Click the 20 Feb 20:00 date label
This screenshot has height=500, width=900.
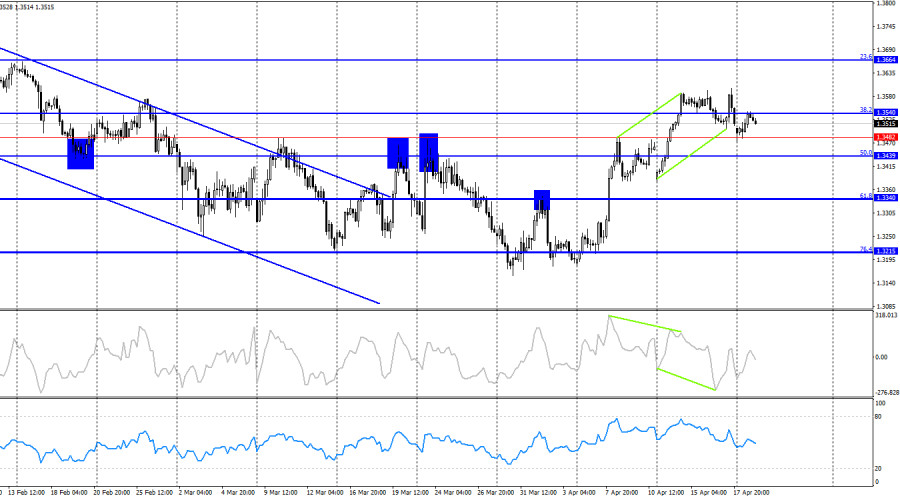[x=111, y=493]
